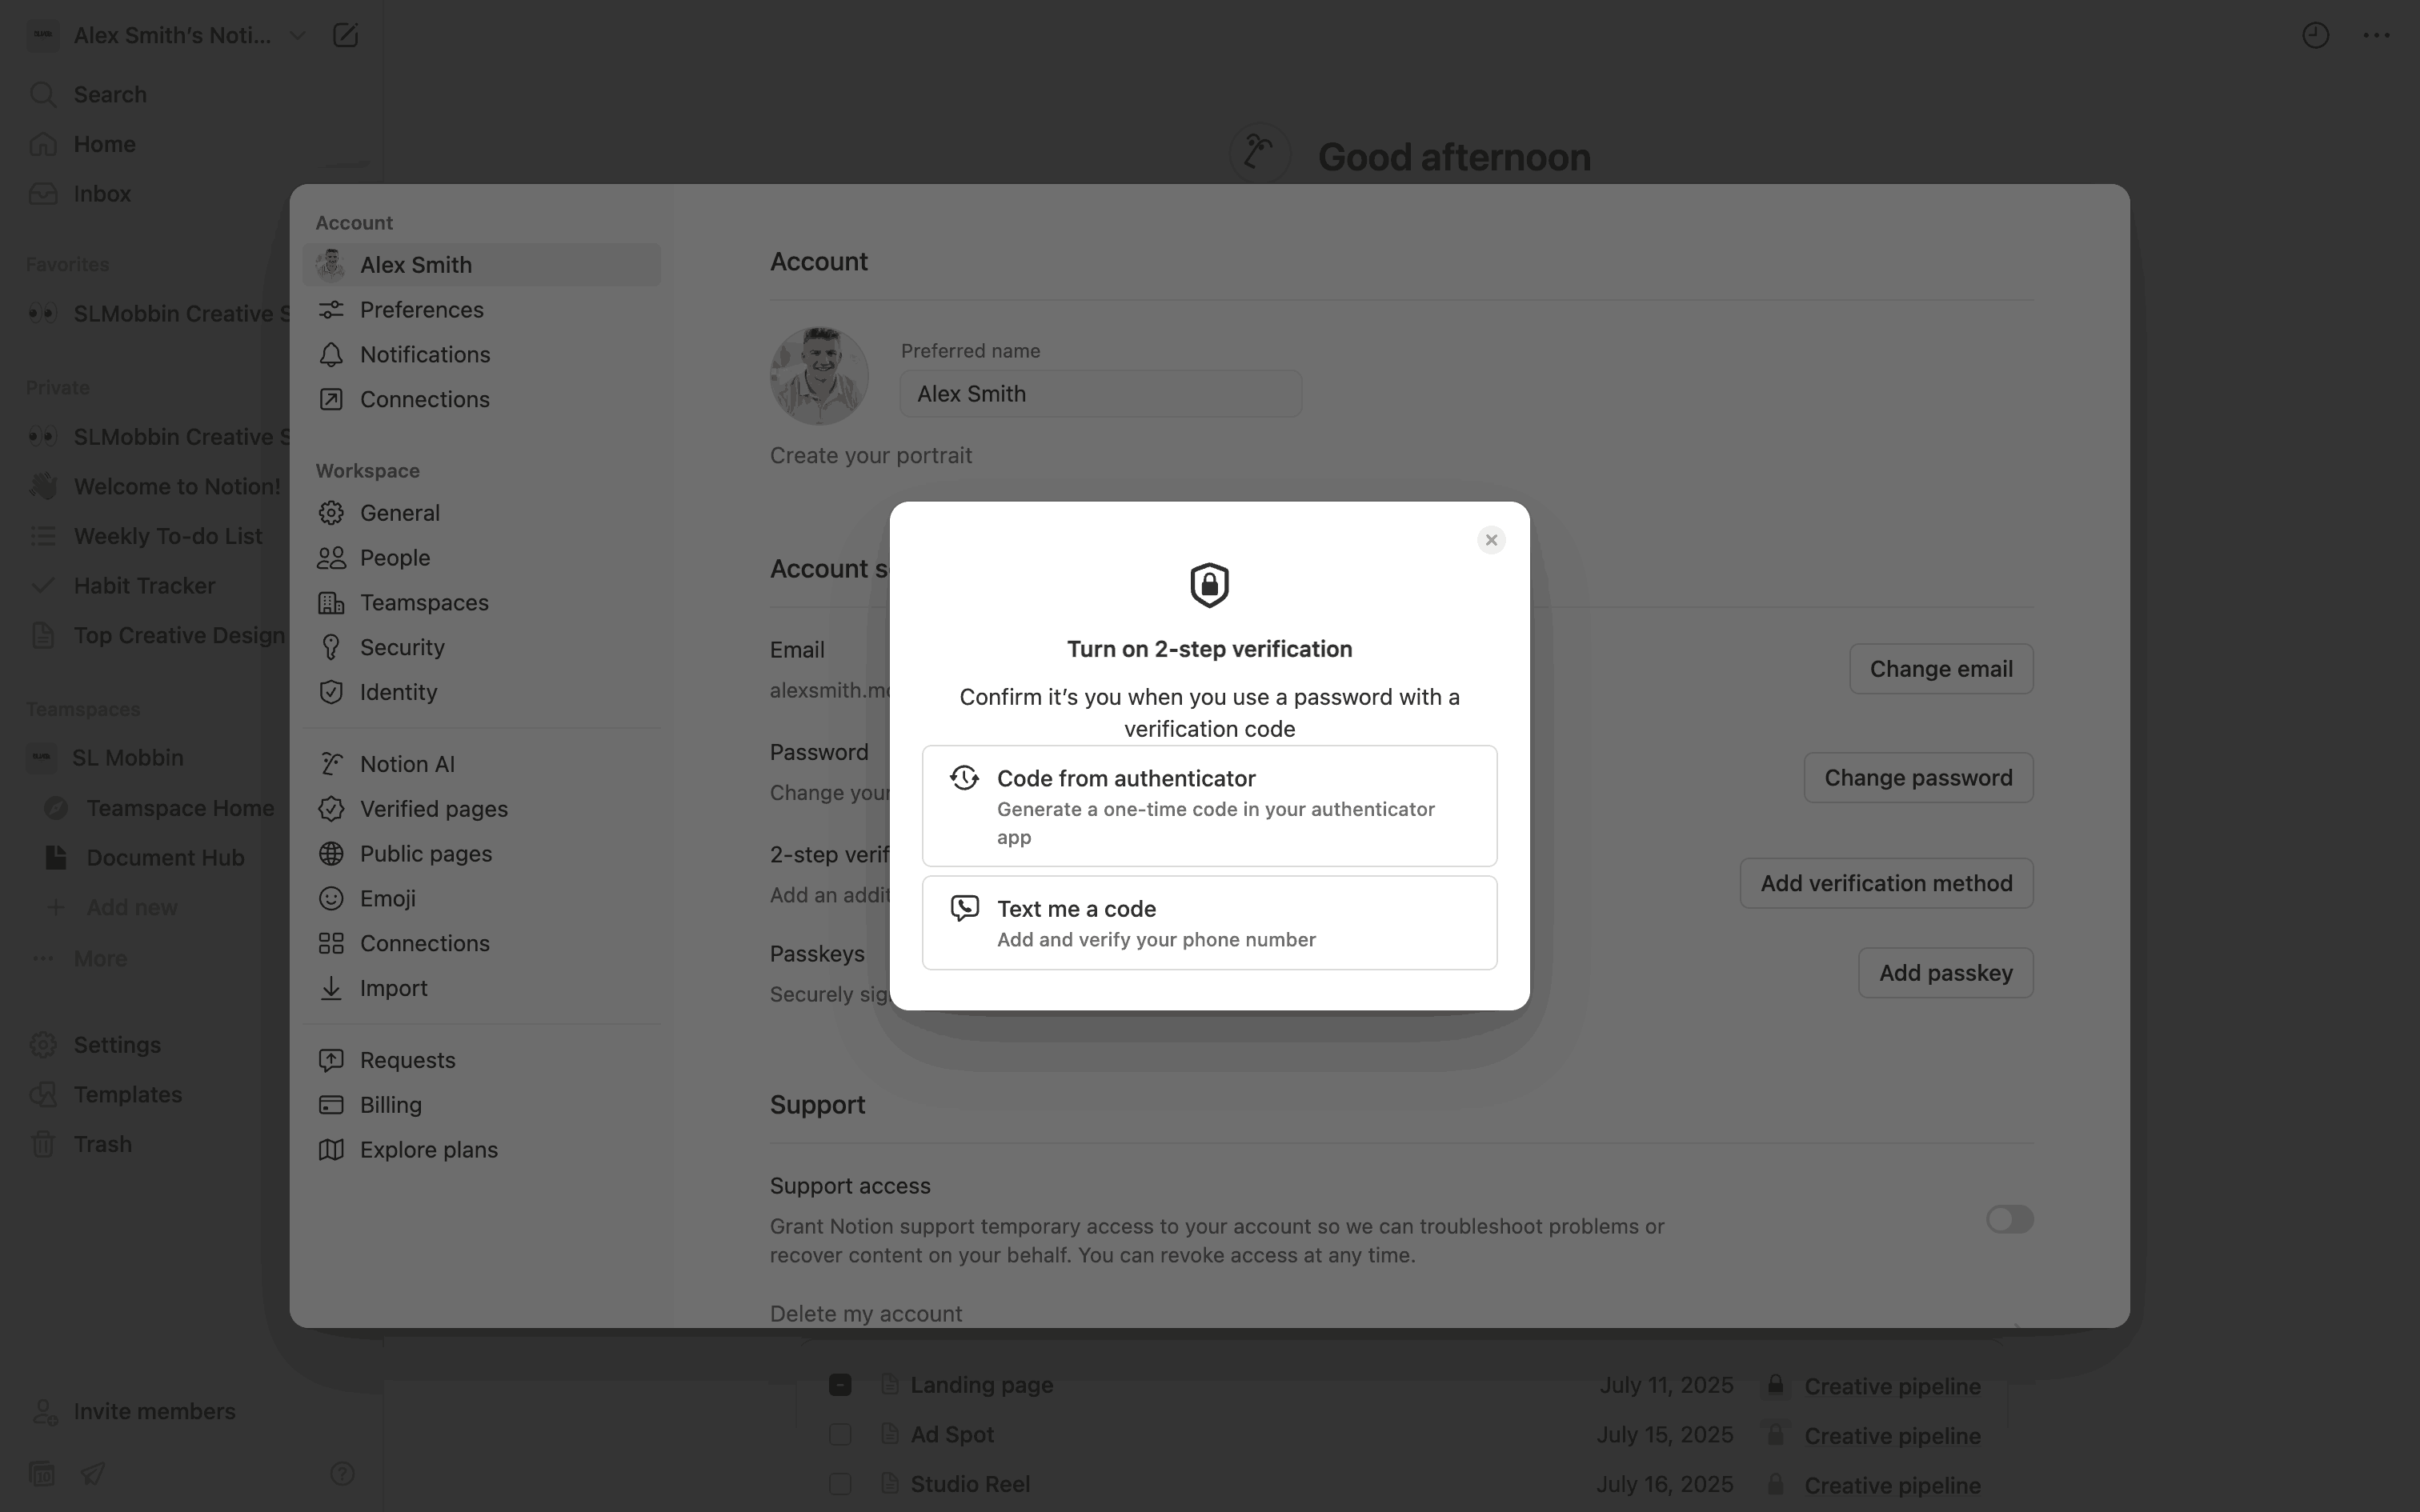Select Security in workspace settings

pos(402,647)
